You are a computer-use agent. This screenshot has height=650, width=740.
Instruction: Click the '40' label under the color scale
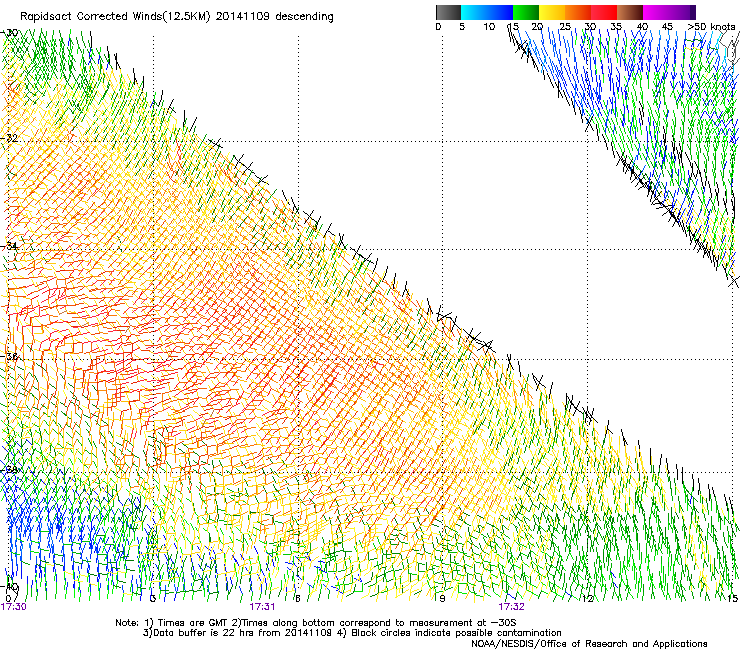coord(642,27)
